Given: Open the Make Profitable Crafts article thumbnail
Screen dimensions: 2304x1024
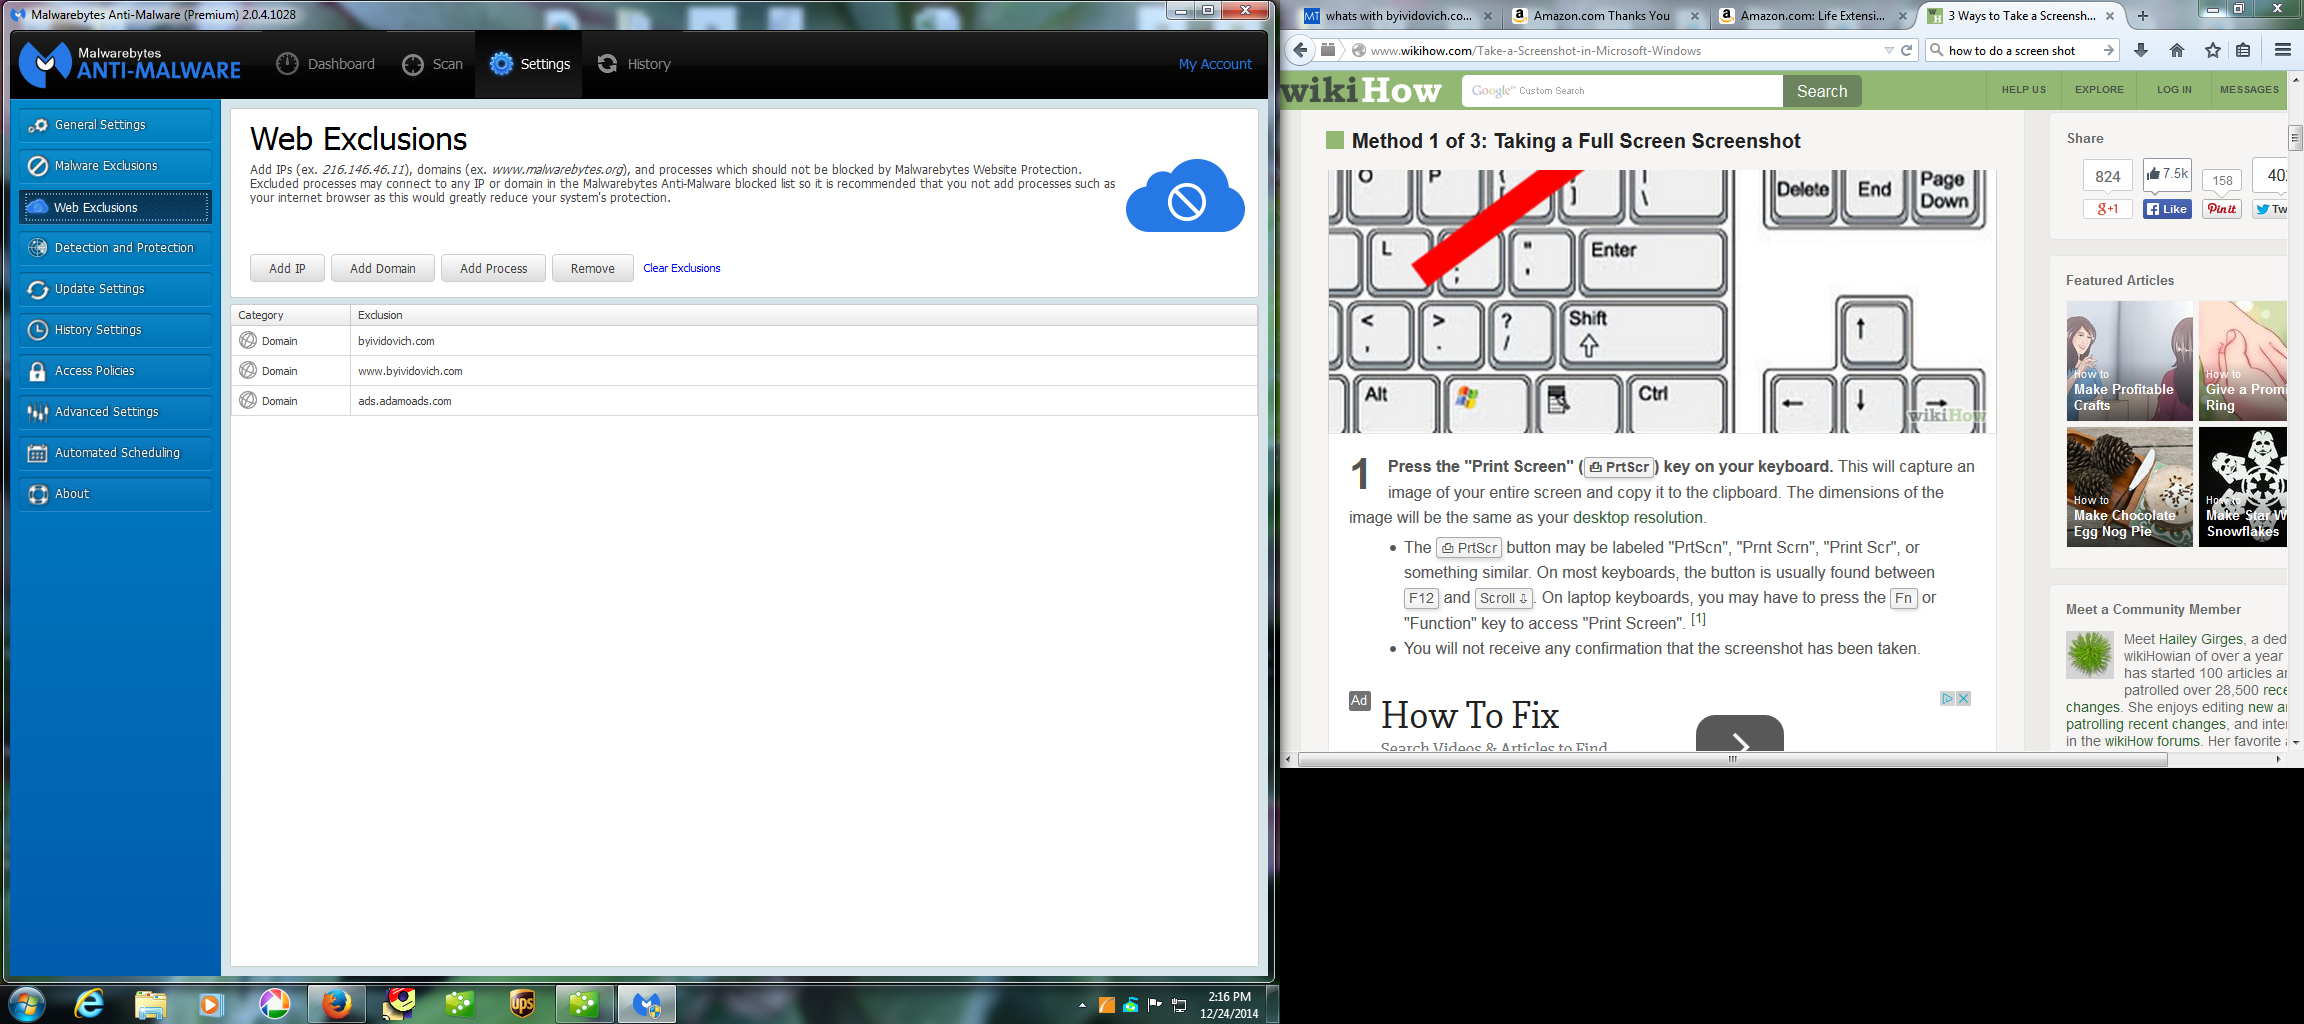Looking at the screenshot, I should click(2129, 361).
